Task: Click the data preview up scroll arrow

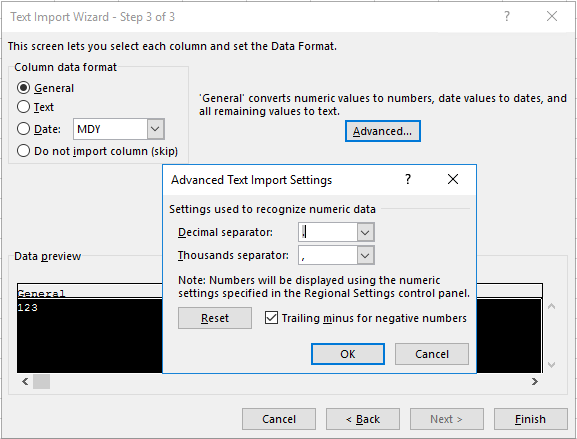Action: [551, 306]
